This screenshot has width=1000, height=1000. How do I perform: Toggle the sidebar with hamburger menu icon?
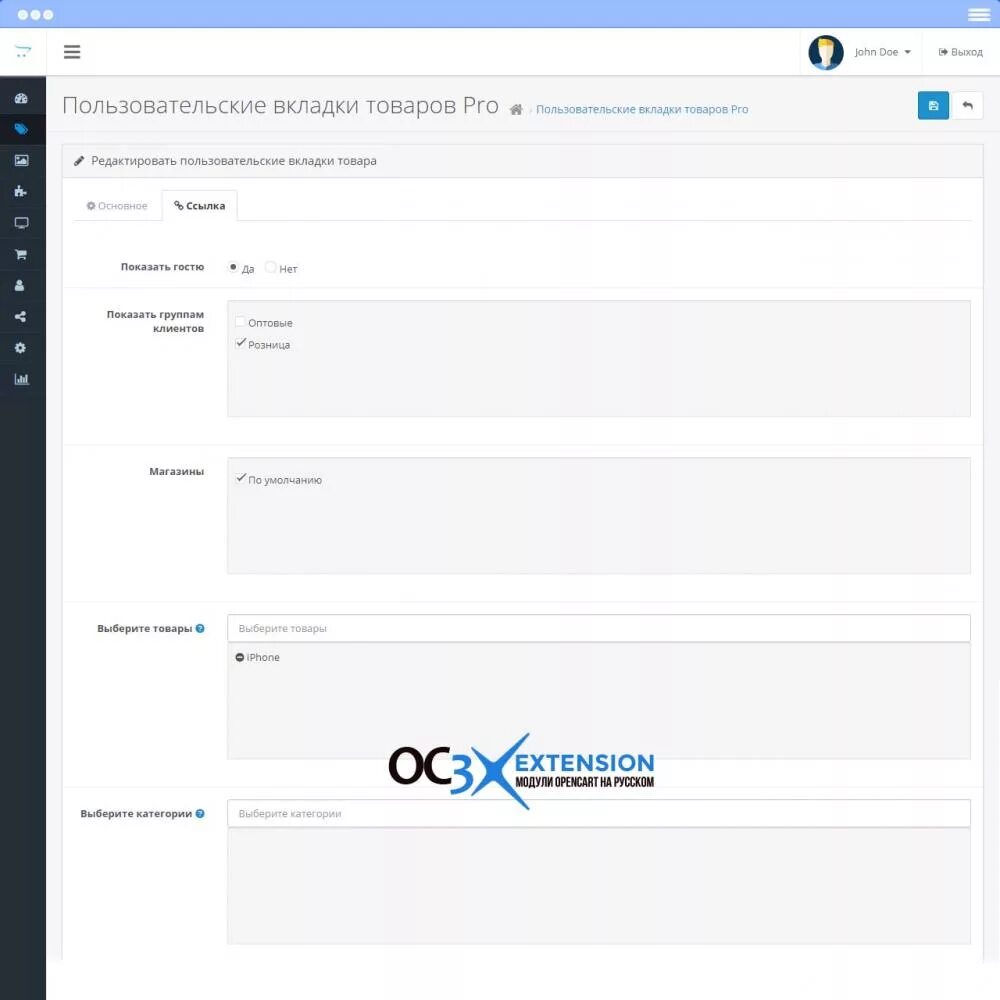(x=72, y=52)
